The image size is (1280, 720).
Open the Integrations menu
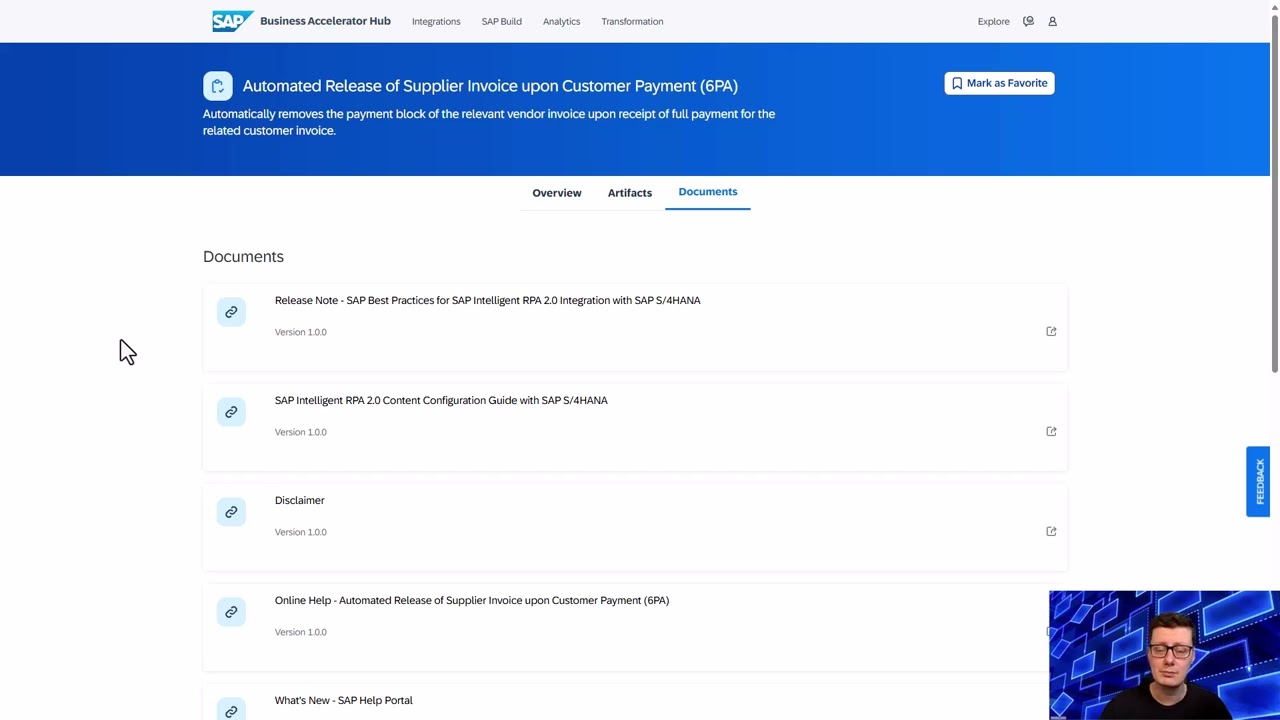[436, 21]
